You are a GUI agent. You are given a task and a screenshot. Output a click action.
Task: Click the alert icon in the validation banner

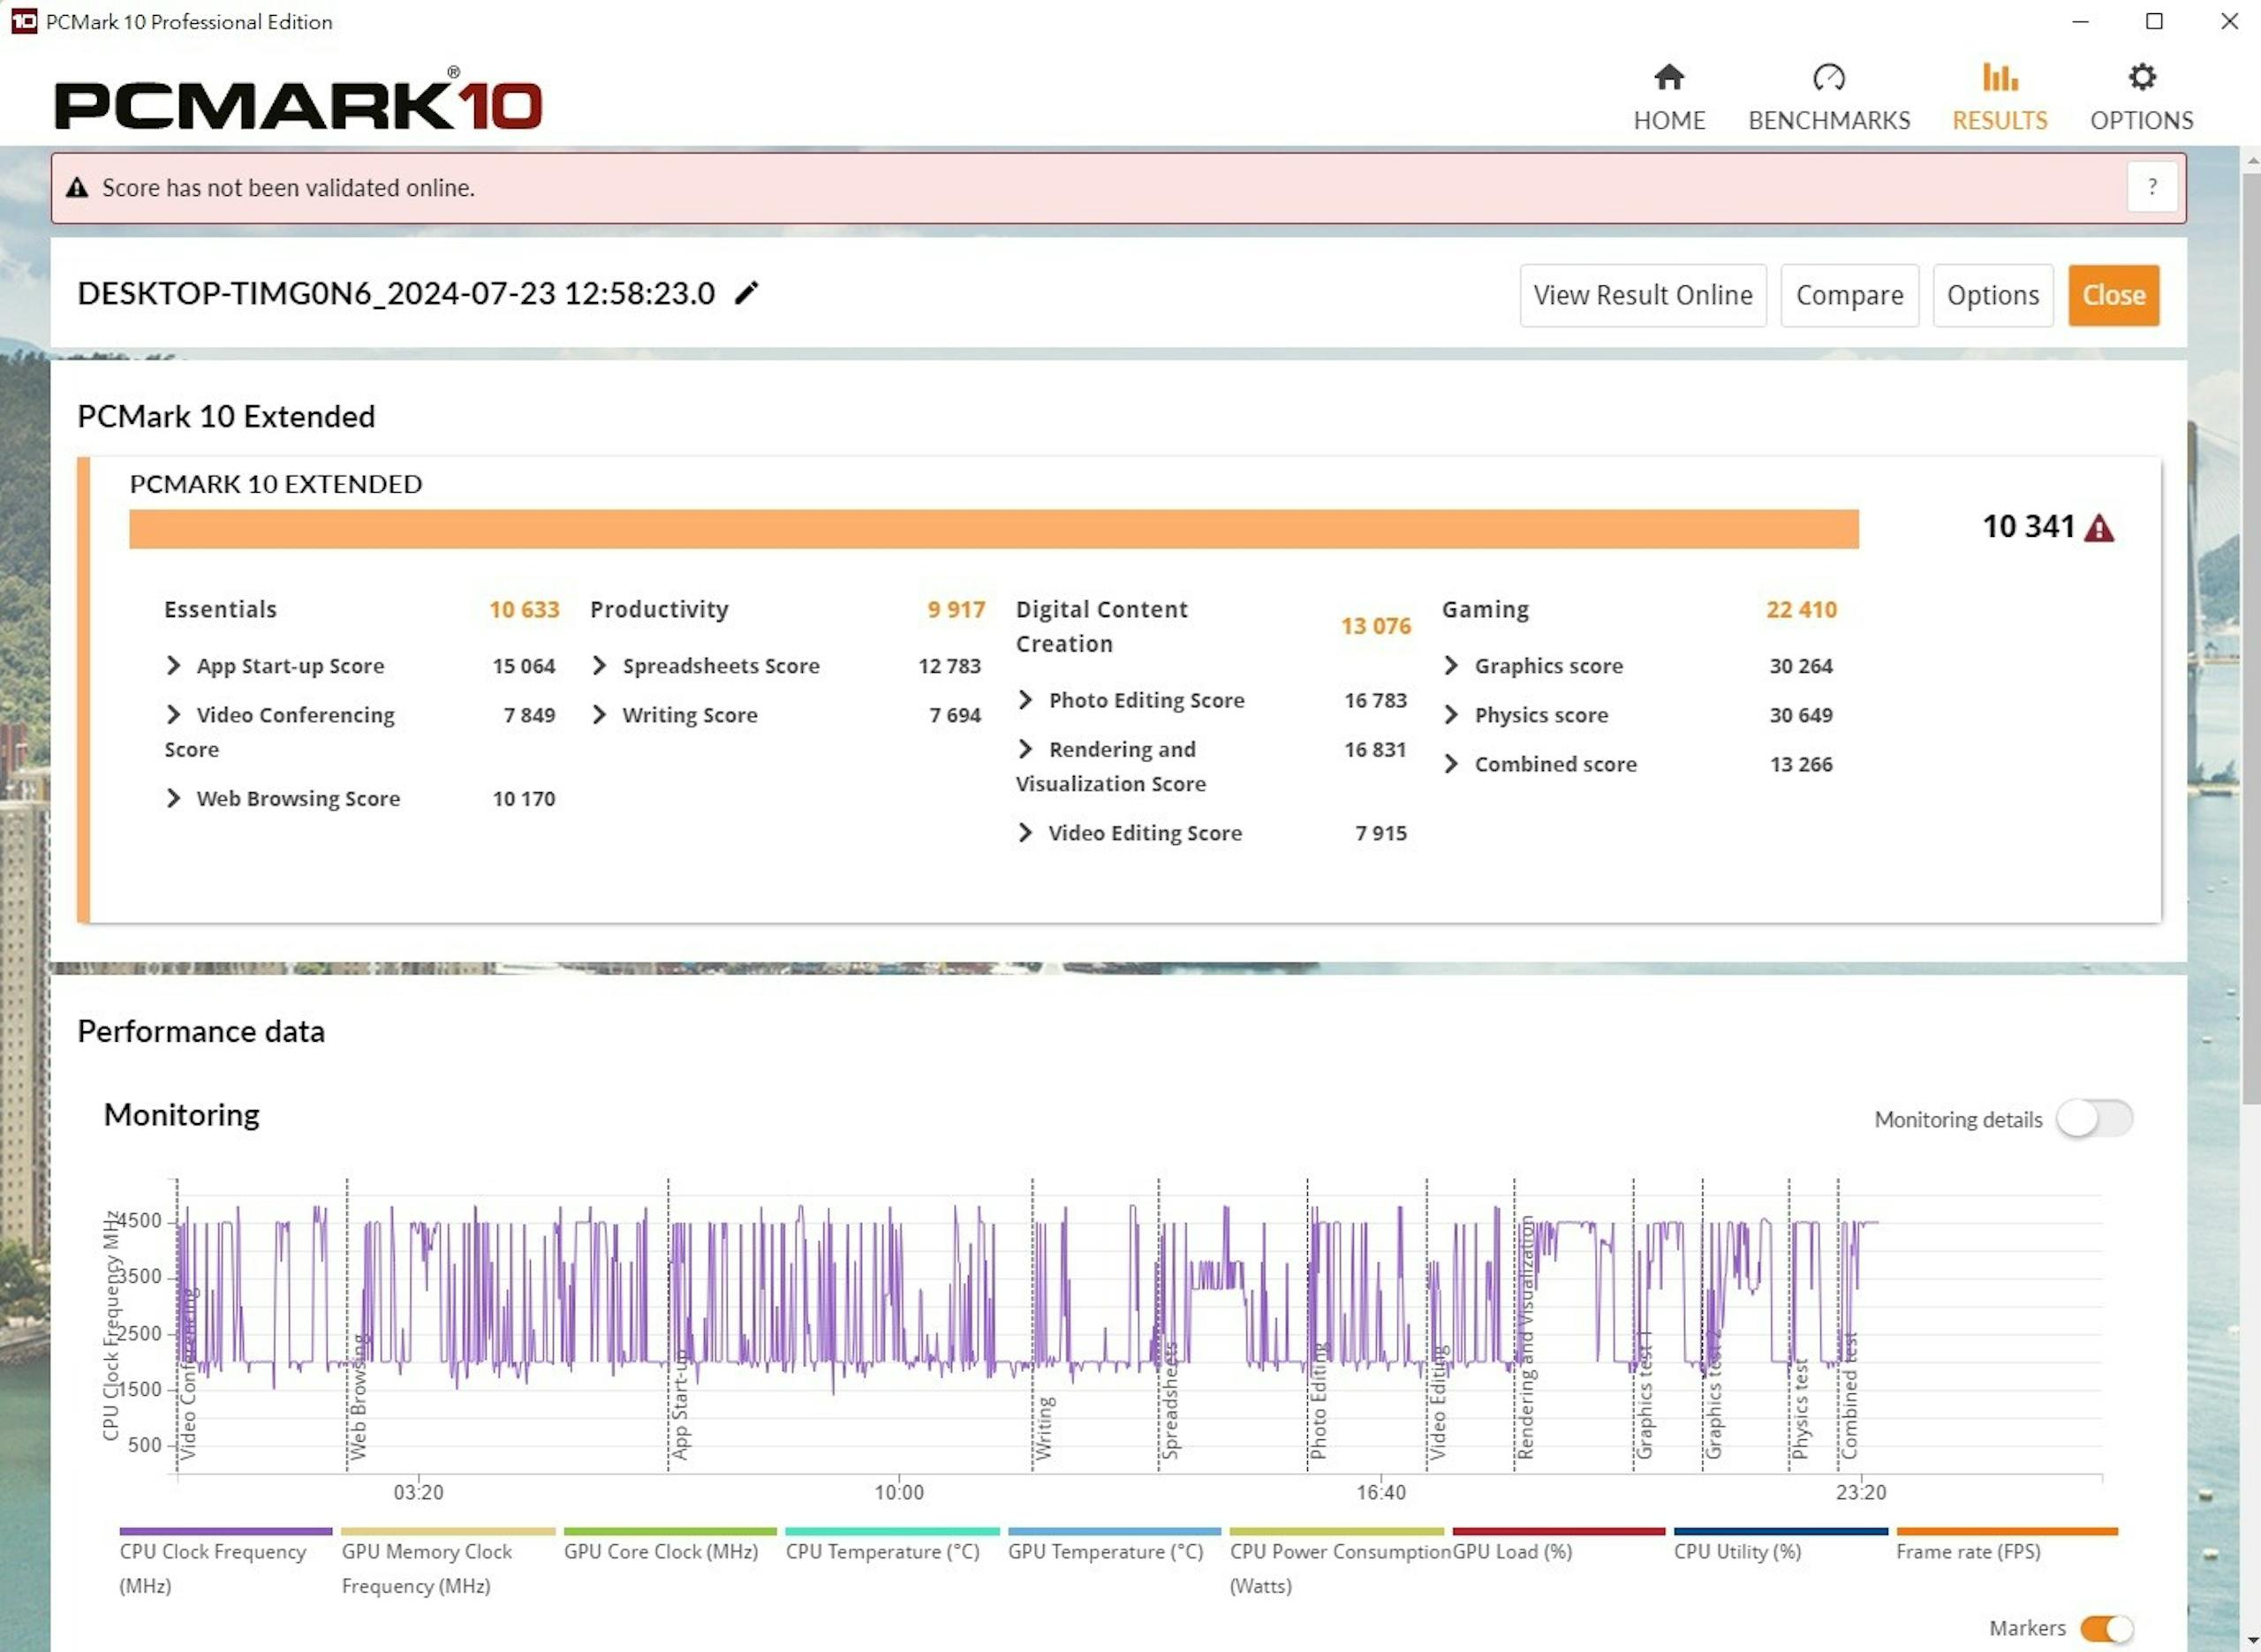(77, 187)
